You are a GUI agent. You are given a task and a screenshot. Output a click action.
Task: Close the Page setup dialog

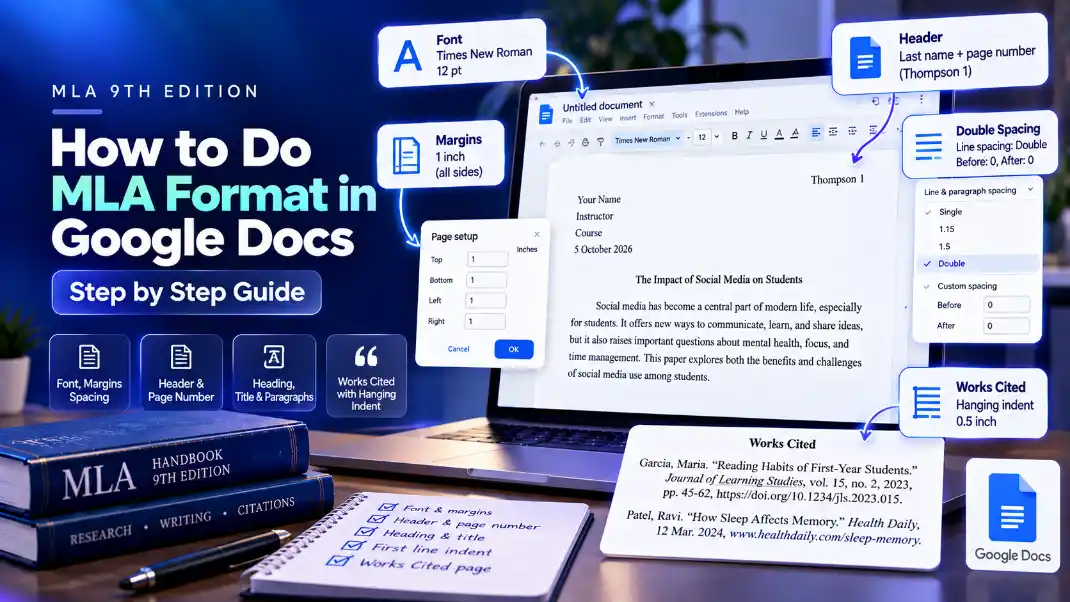[x=537, y=234]
